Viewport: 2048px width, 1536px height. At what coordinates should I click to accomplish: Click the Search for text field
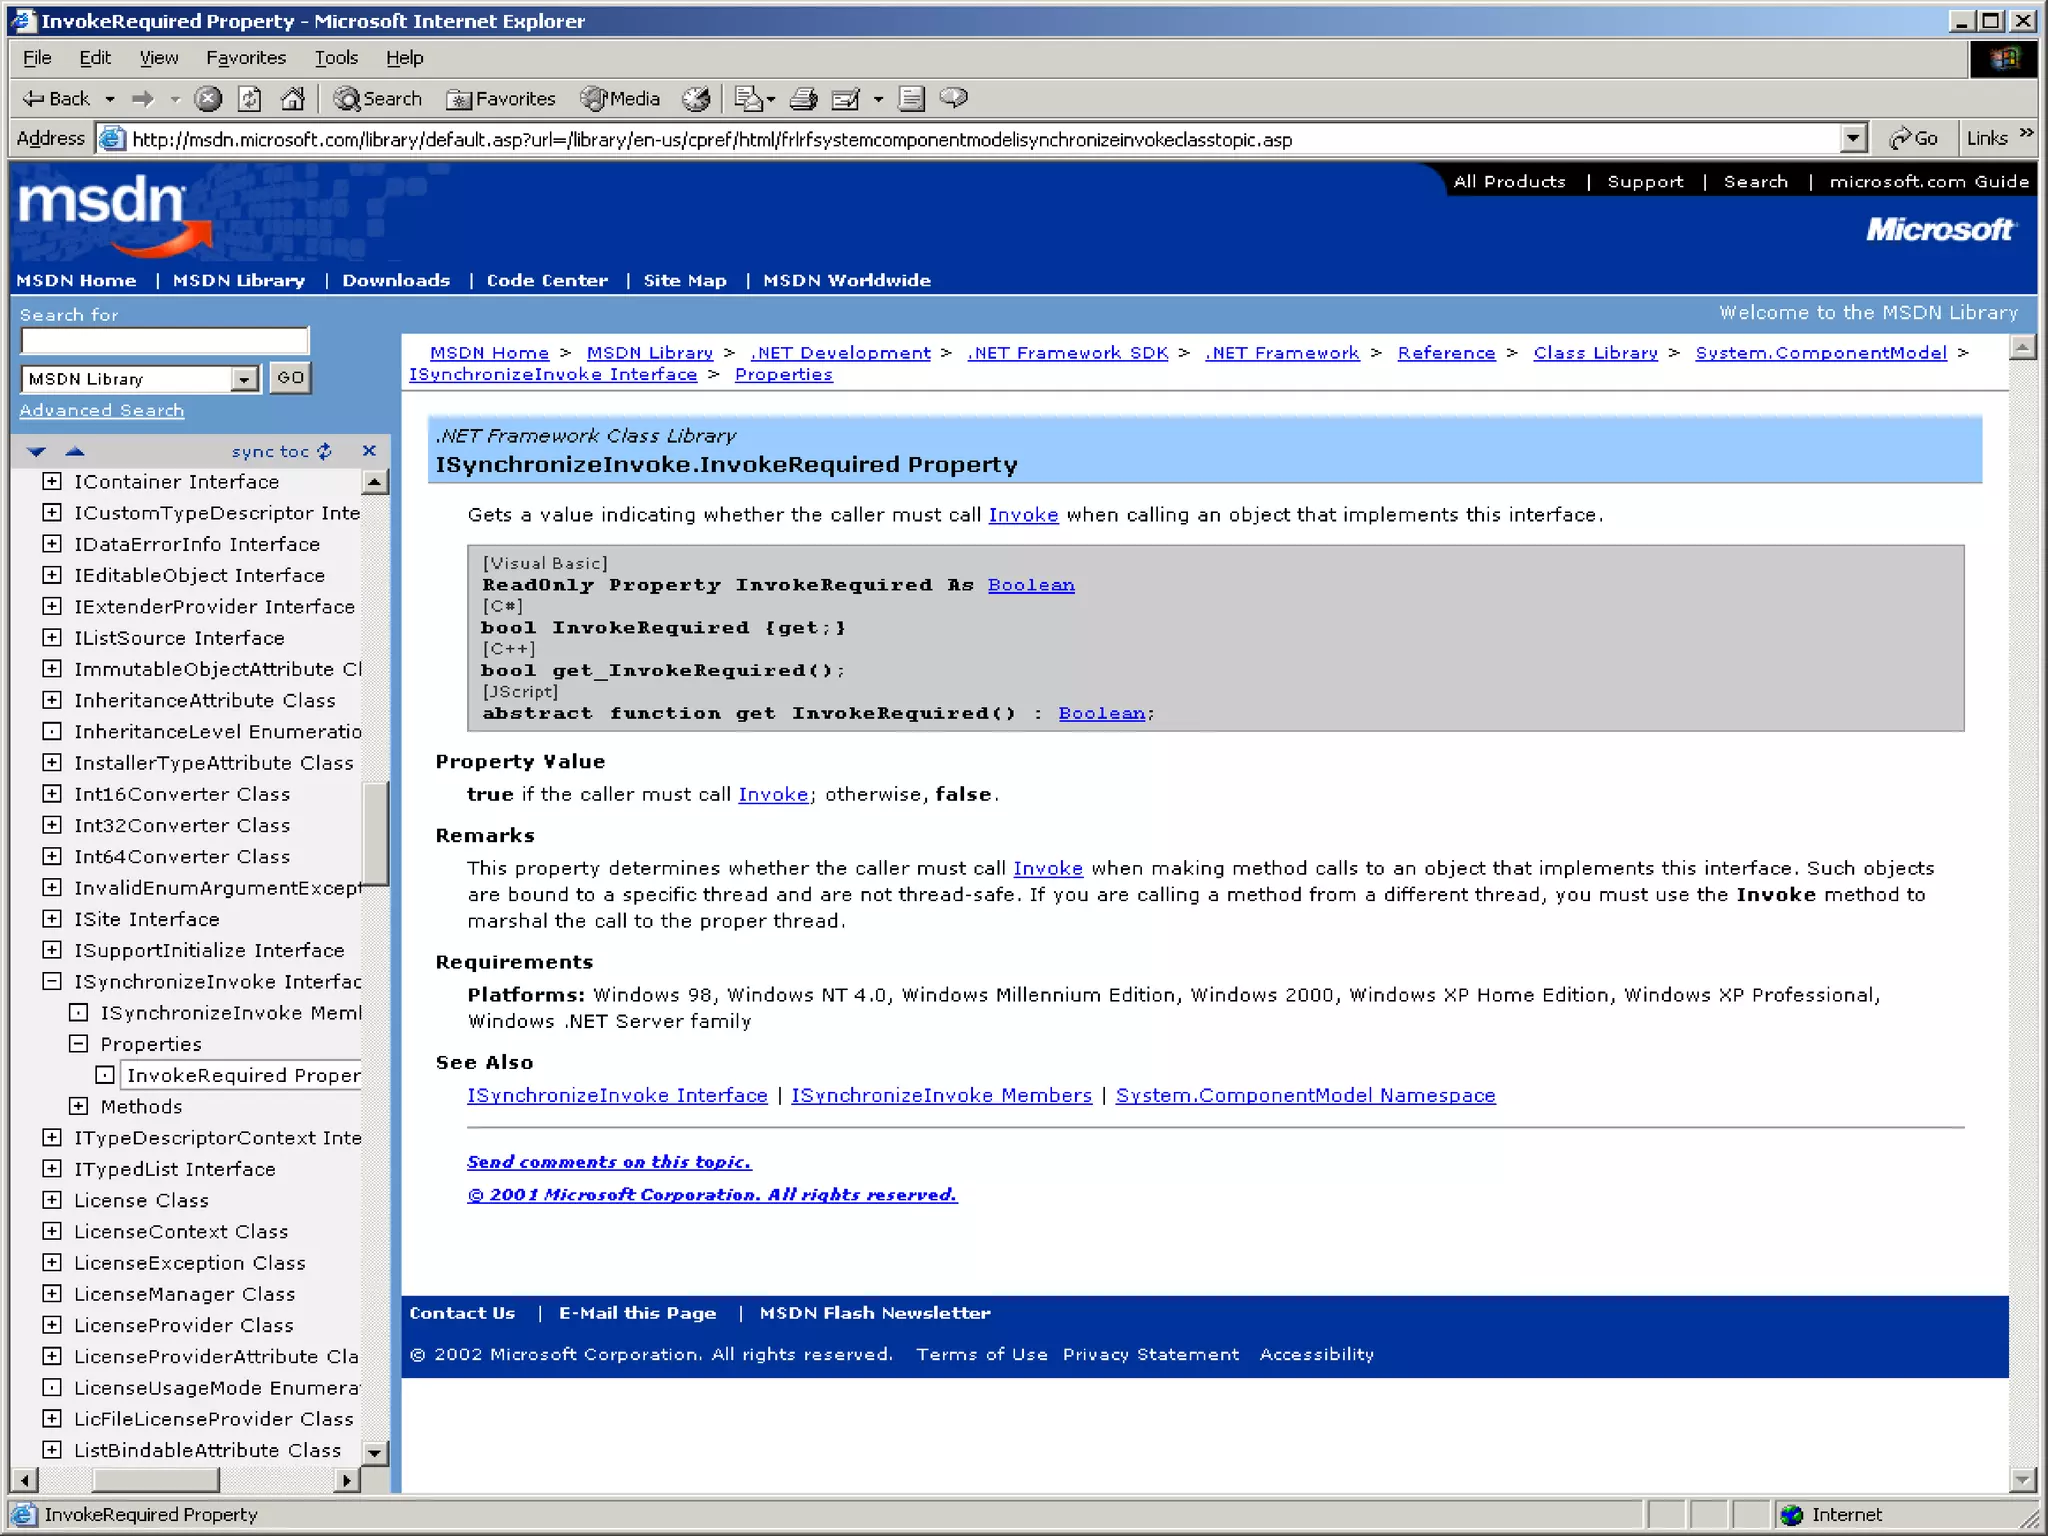pos(165,341)
